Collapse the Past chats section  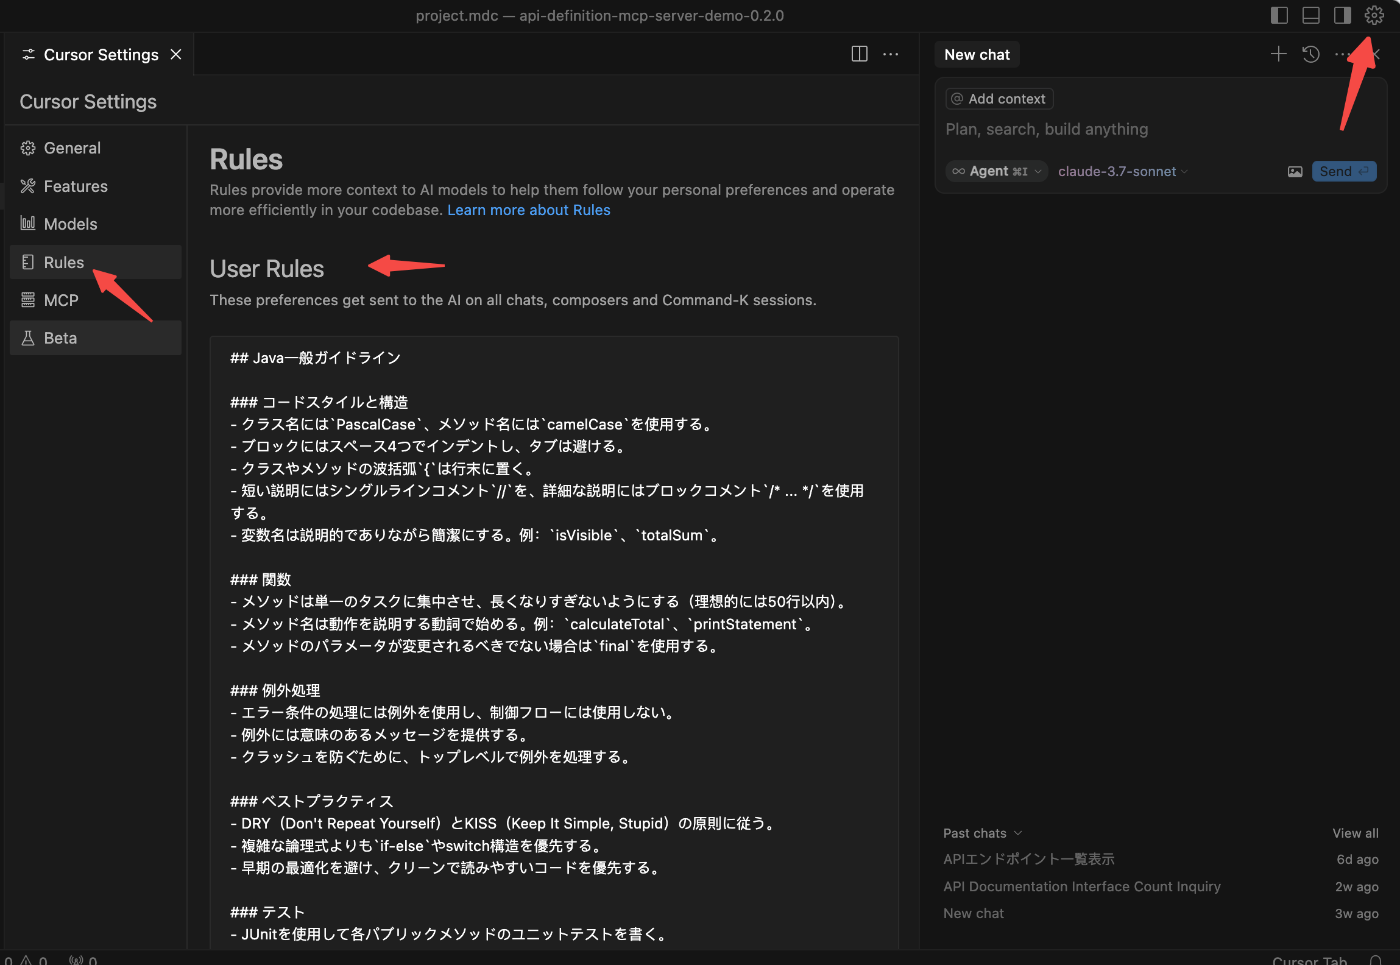[982, 833]
